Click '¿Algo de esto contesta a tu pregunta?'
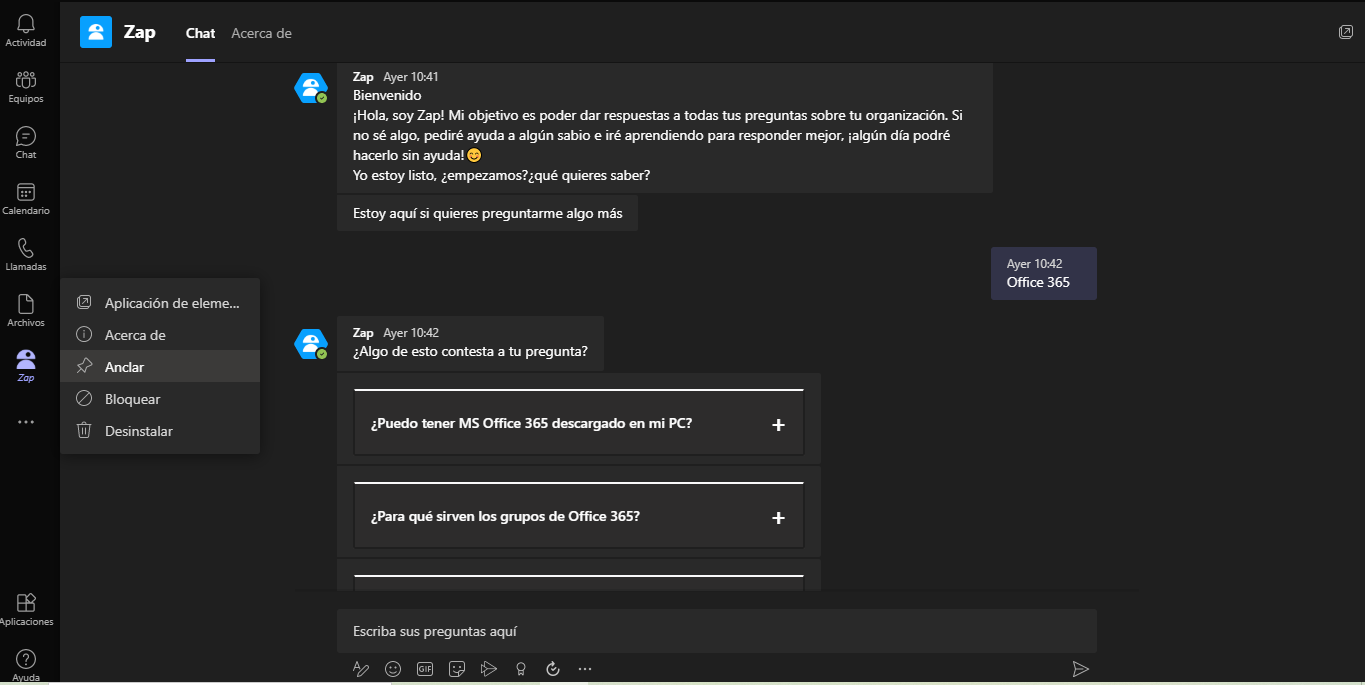 (470, 351)
